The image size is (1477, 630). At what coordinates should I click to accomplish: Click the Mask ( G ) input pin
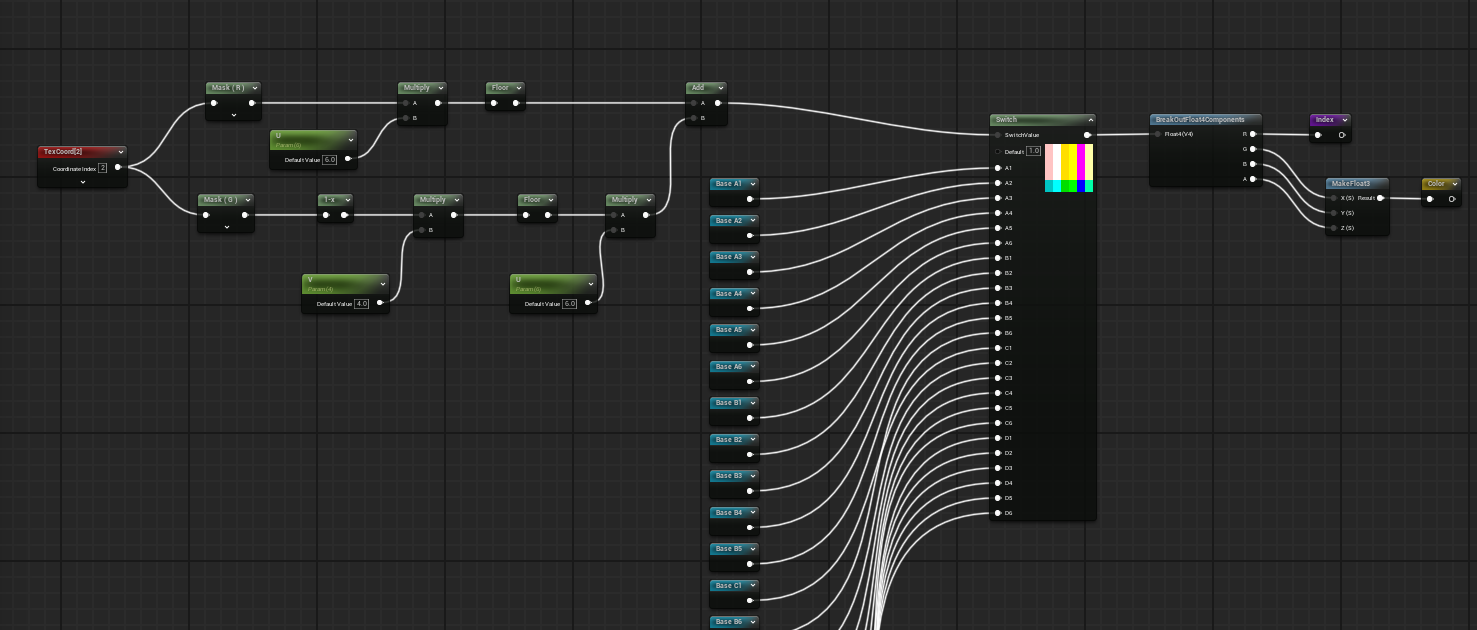click(x=208, y=215)
